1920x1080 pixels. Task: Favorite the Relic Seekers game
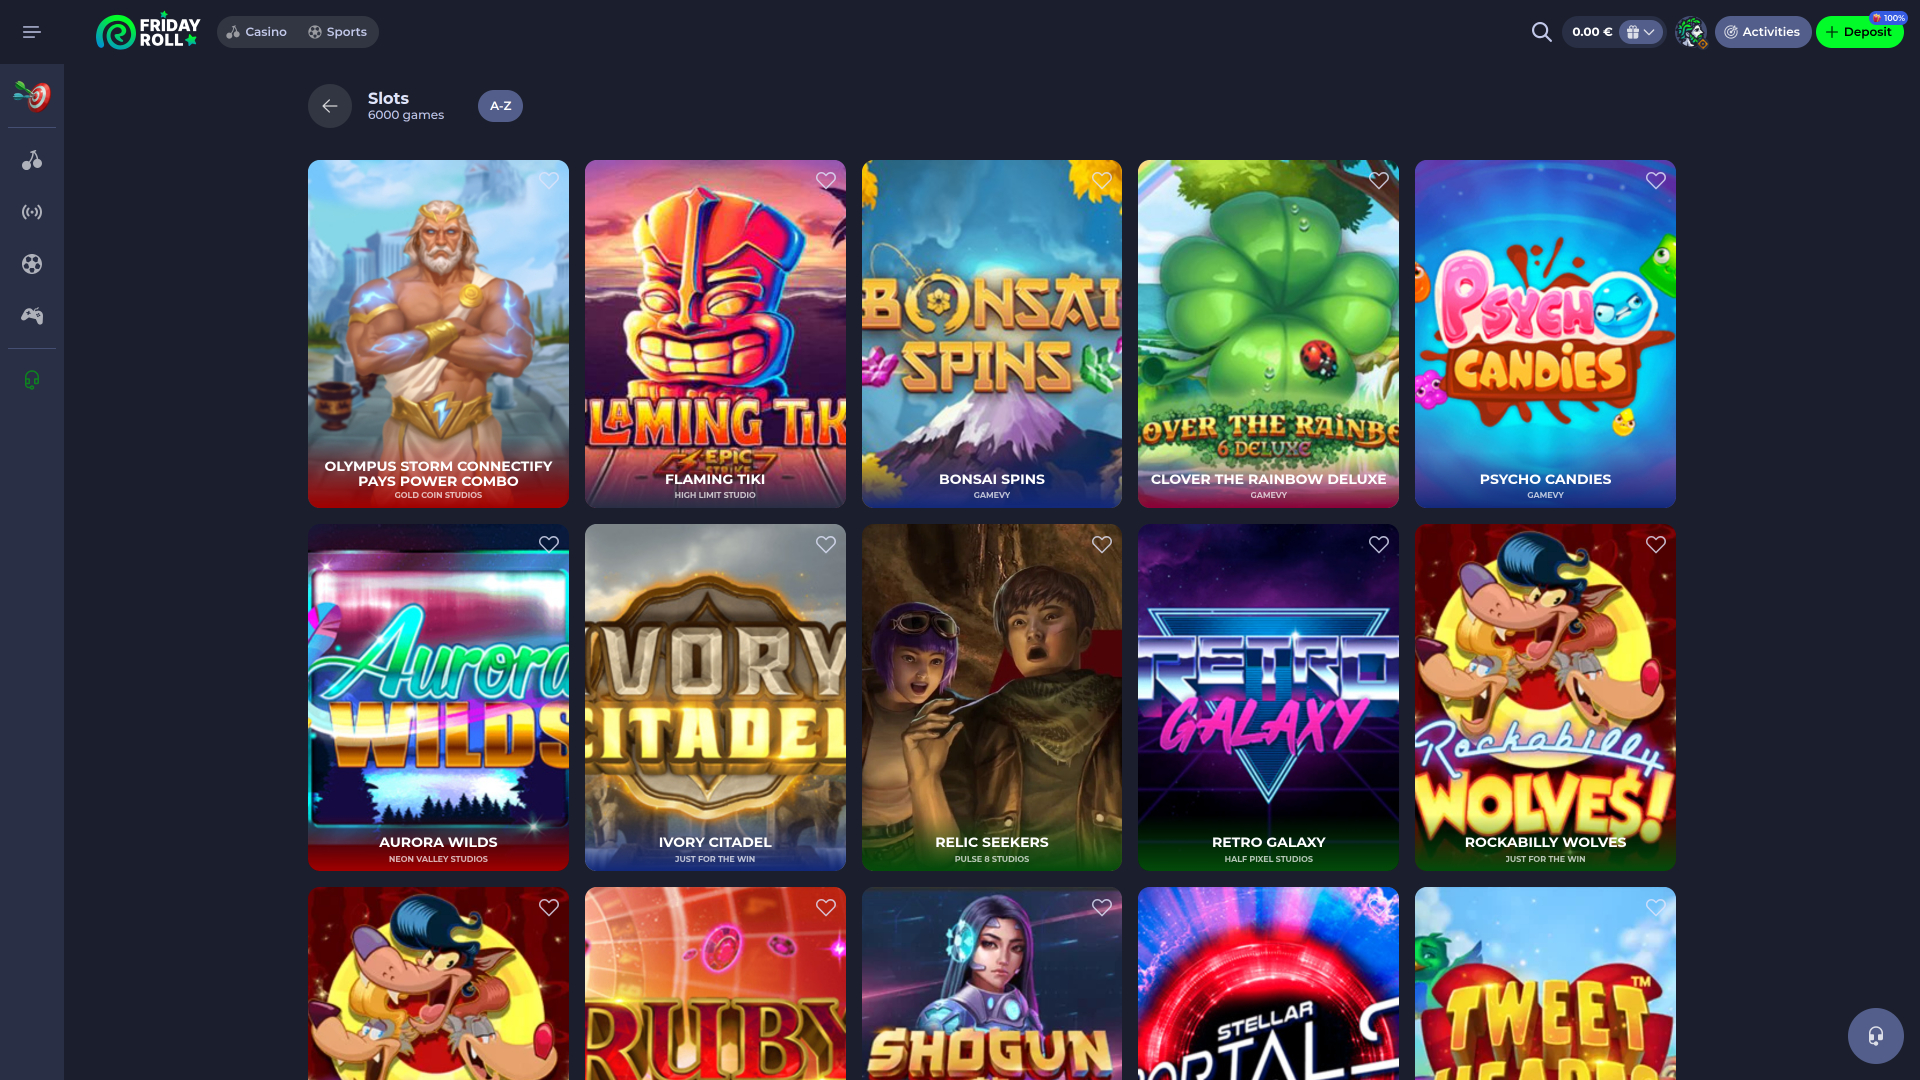point(1102,545)
